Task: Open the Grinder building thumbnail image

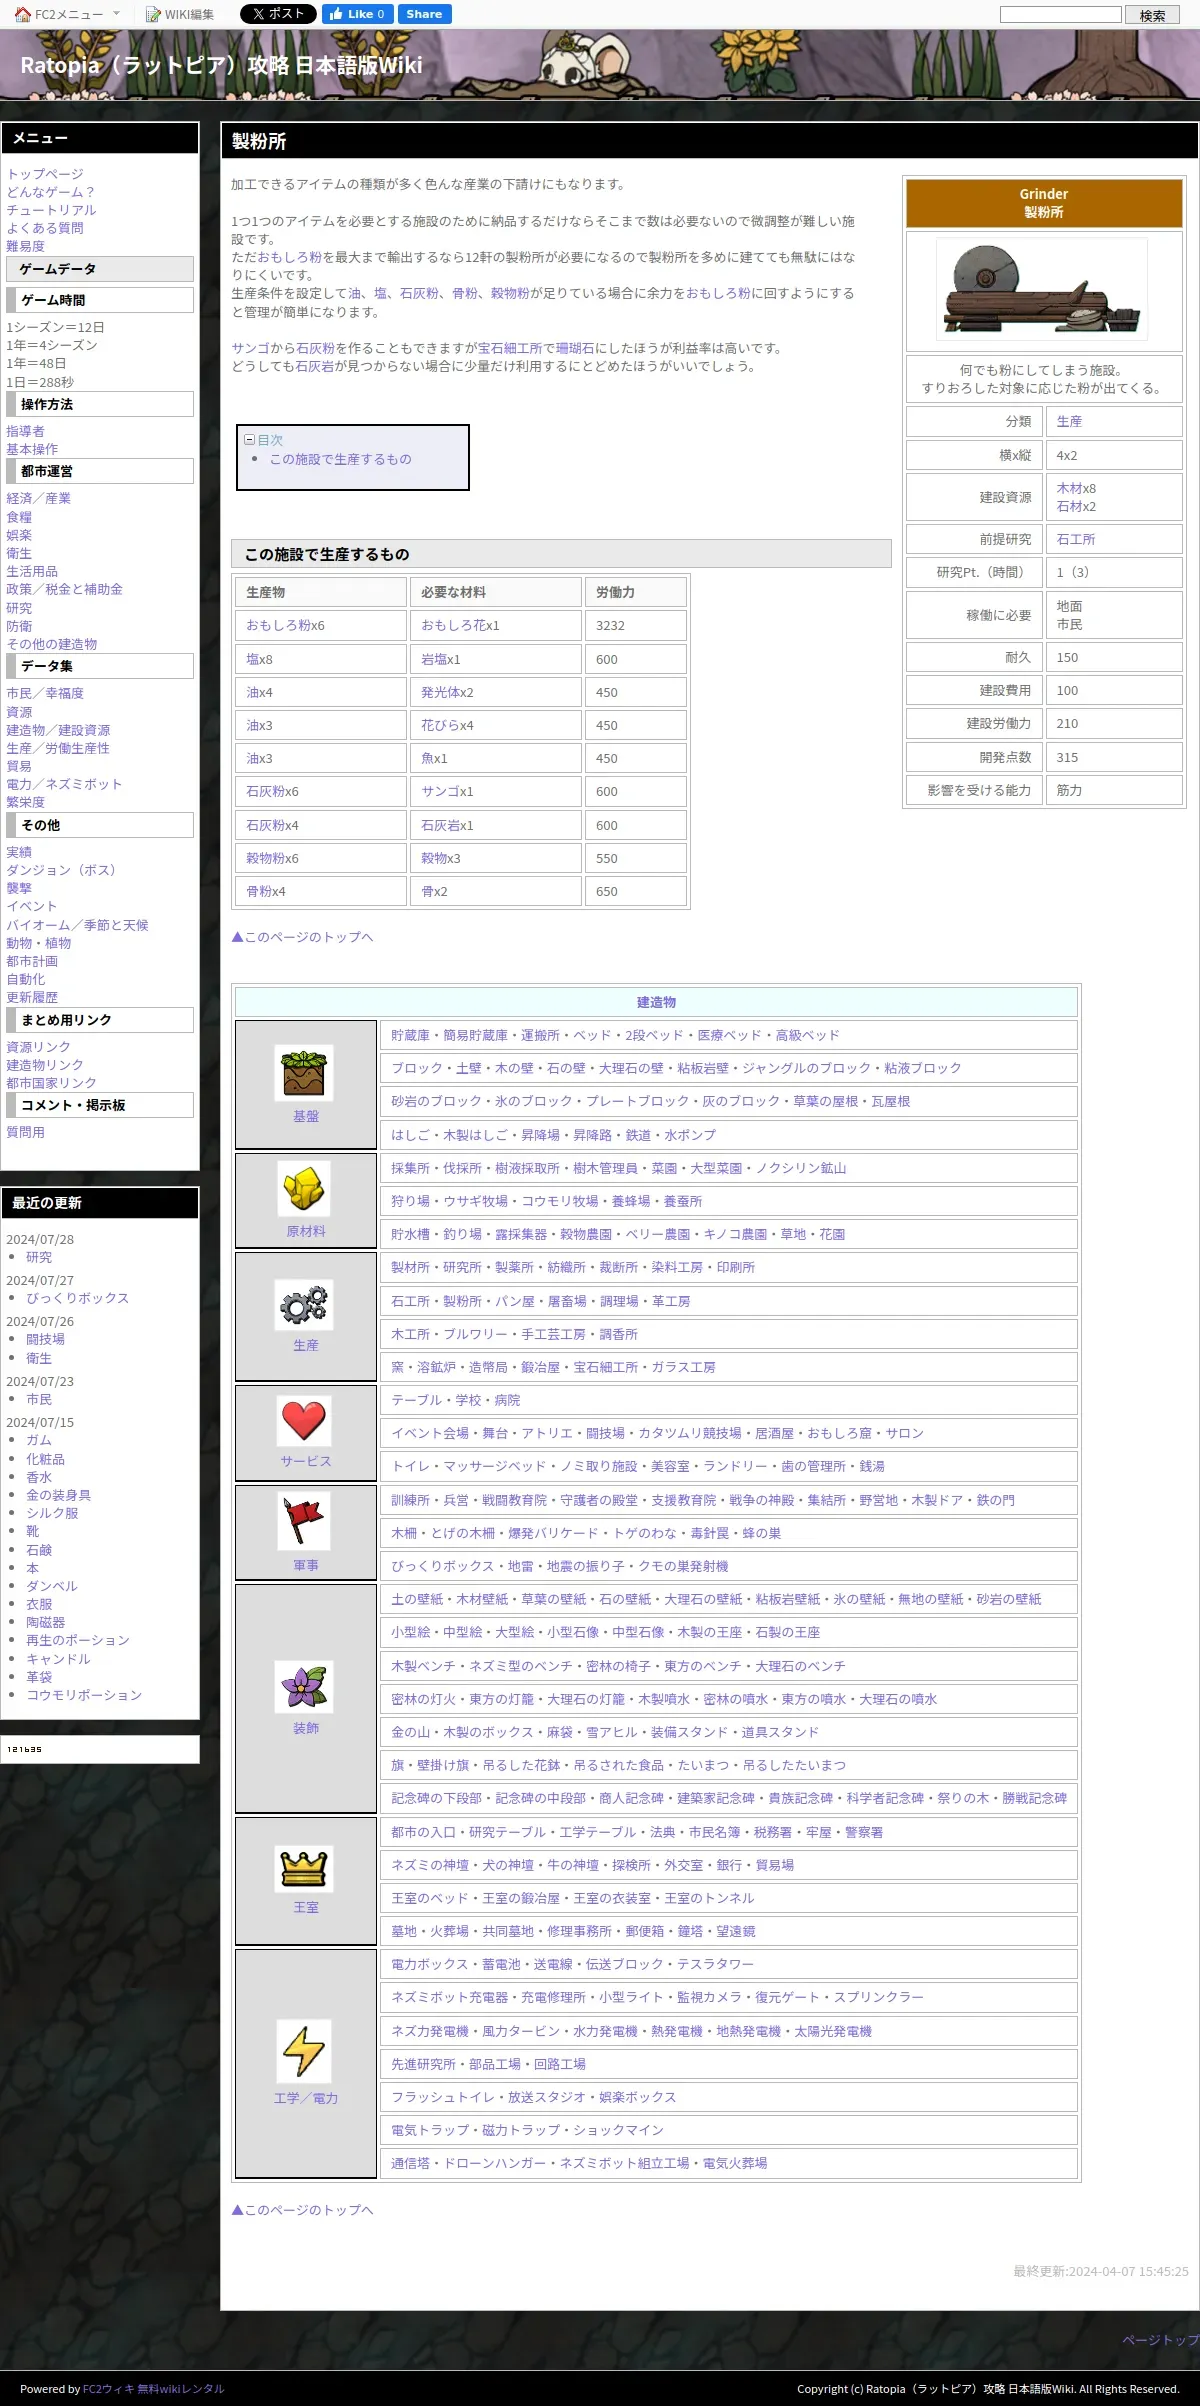Action: (1042, 290)
